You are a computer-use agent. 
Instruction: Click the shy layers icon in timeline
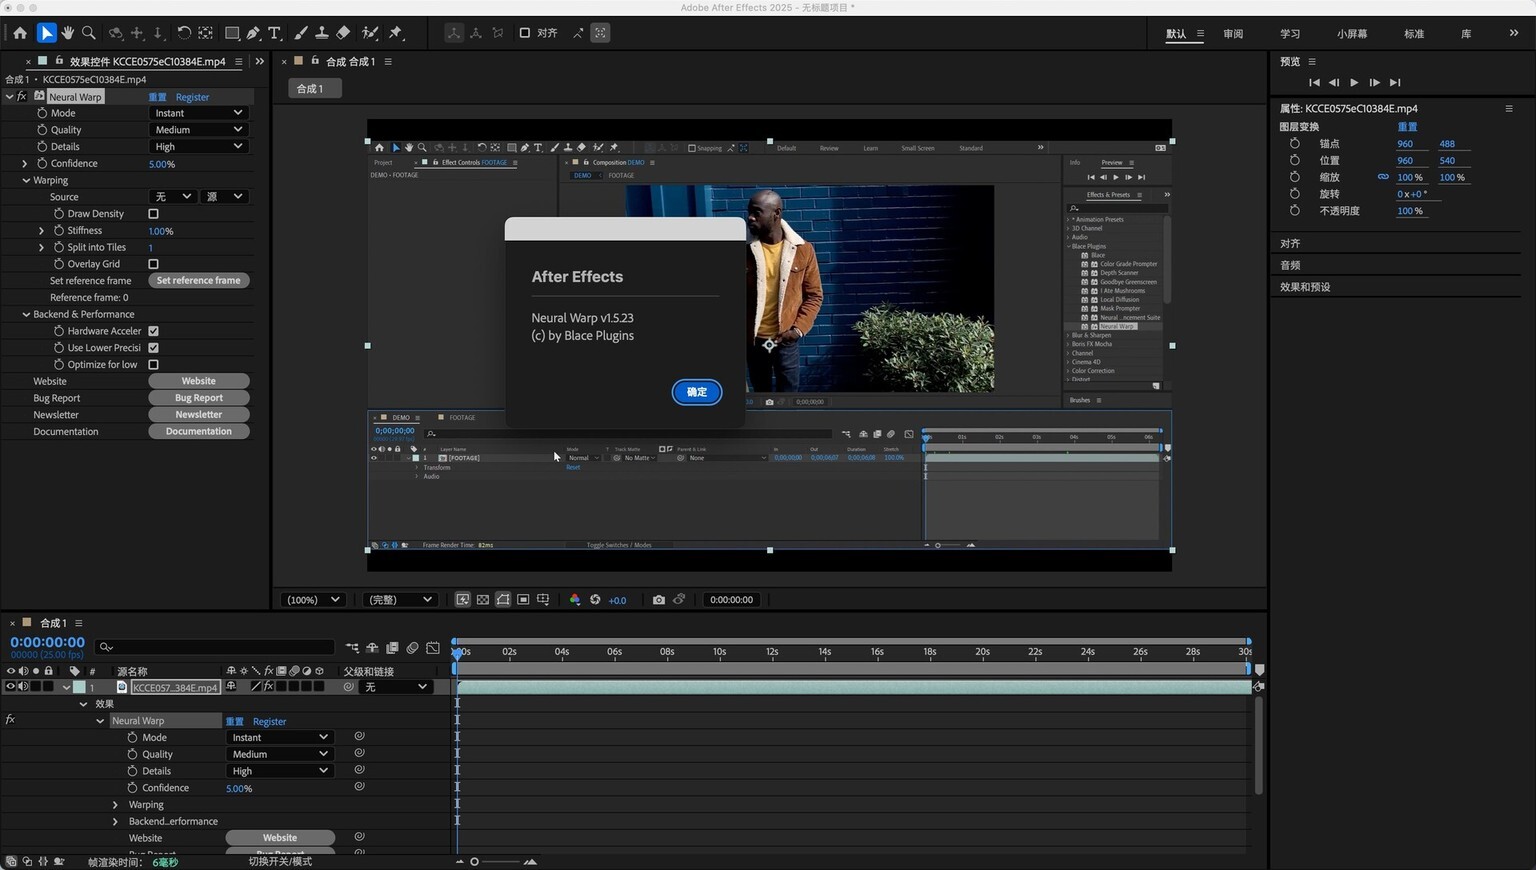372,648
